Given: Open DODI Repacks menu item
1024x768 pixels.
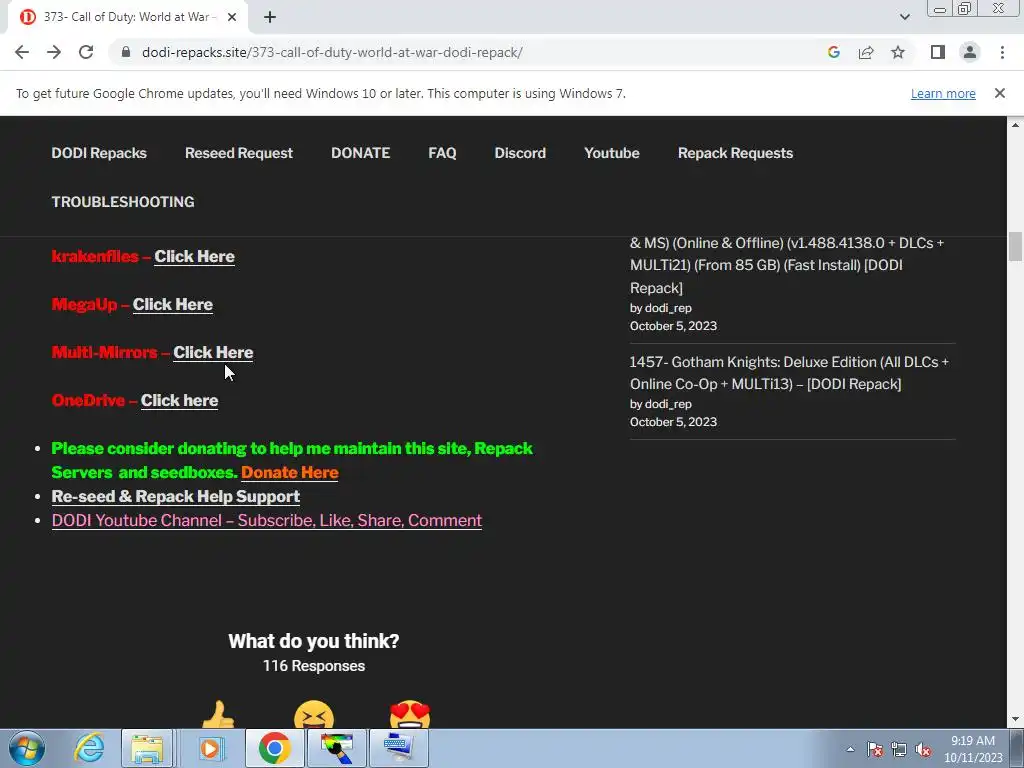Looking at the screenshot, I should pos(99,153).
